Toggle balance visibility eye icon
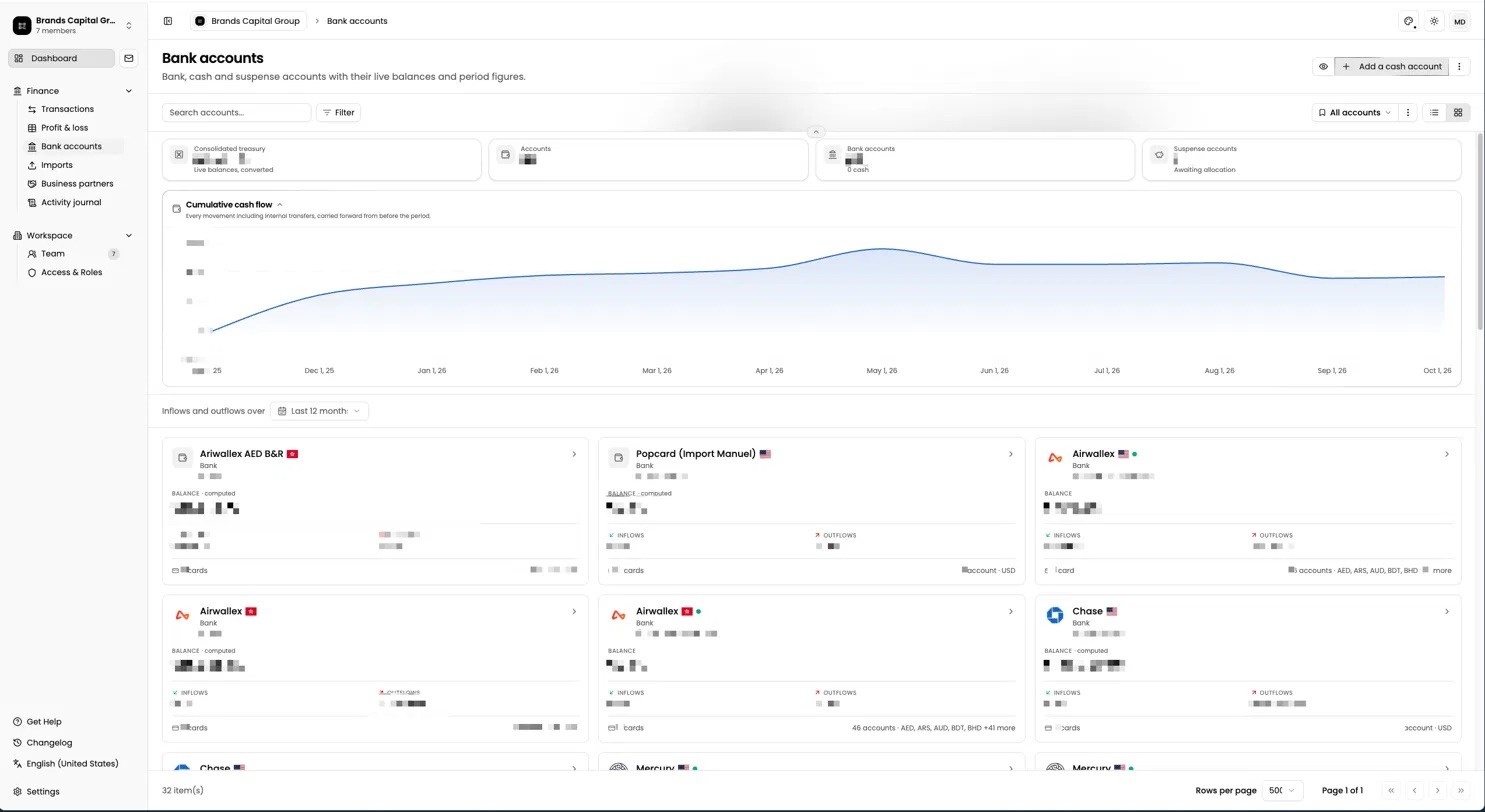The height and width of the screenshot is (812, 1485). (x=1323, y=67)
